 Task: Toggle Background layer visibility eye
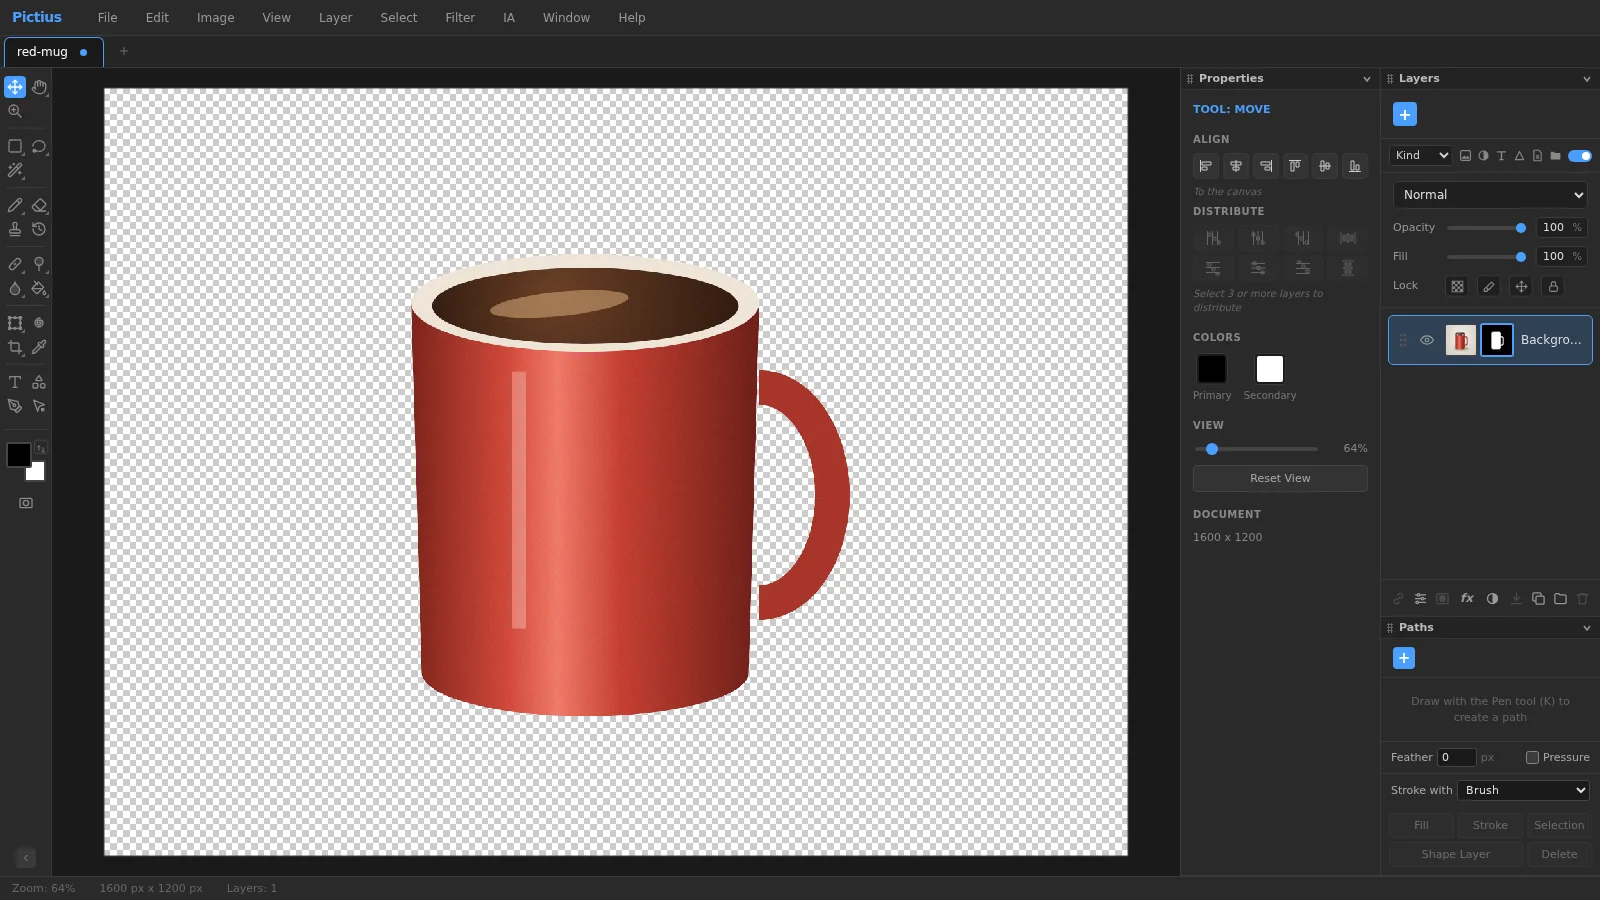(x=1427, y=340)
